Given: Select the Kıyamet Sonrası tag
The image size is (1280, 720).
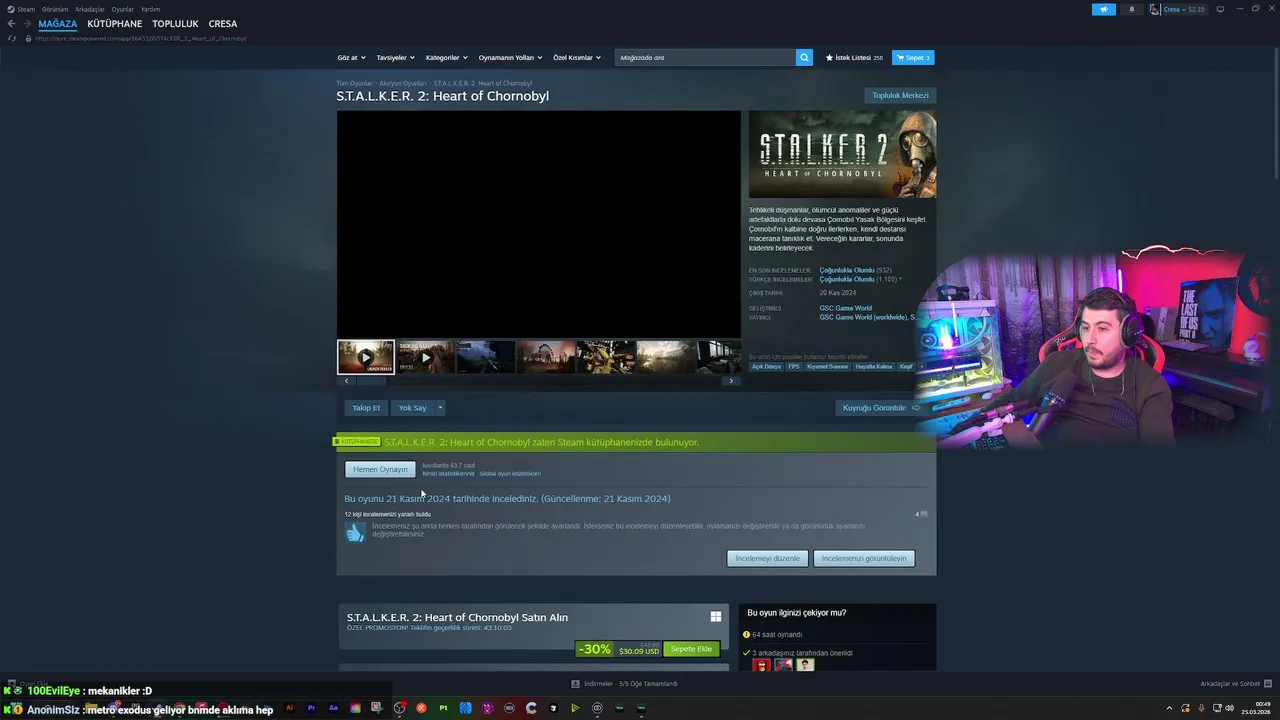Looking at the screenshot, I should tap(827, 367).
